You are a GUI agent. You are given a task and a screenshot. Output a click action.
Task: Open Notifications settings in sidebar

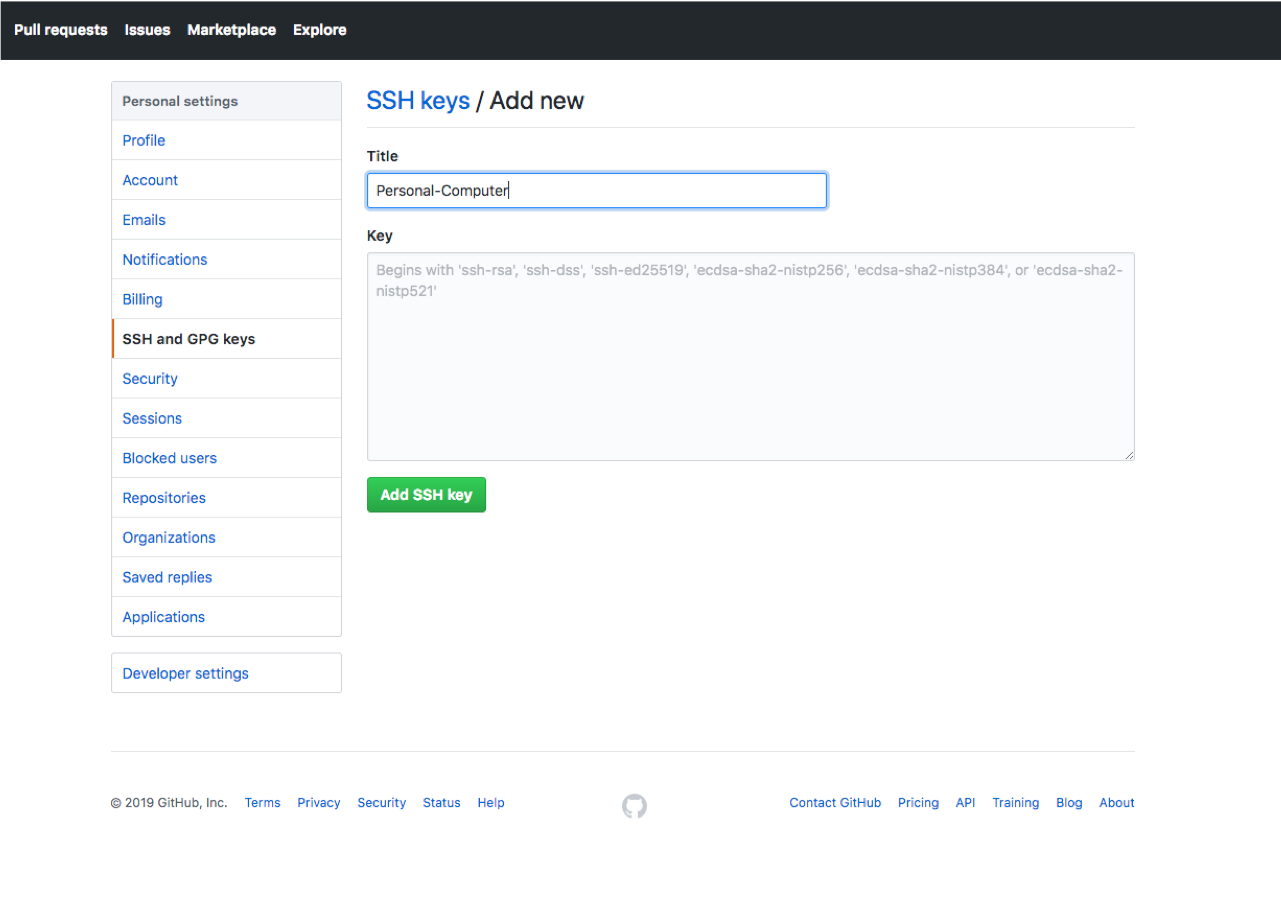click(x=226, y=259)
